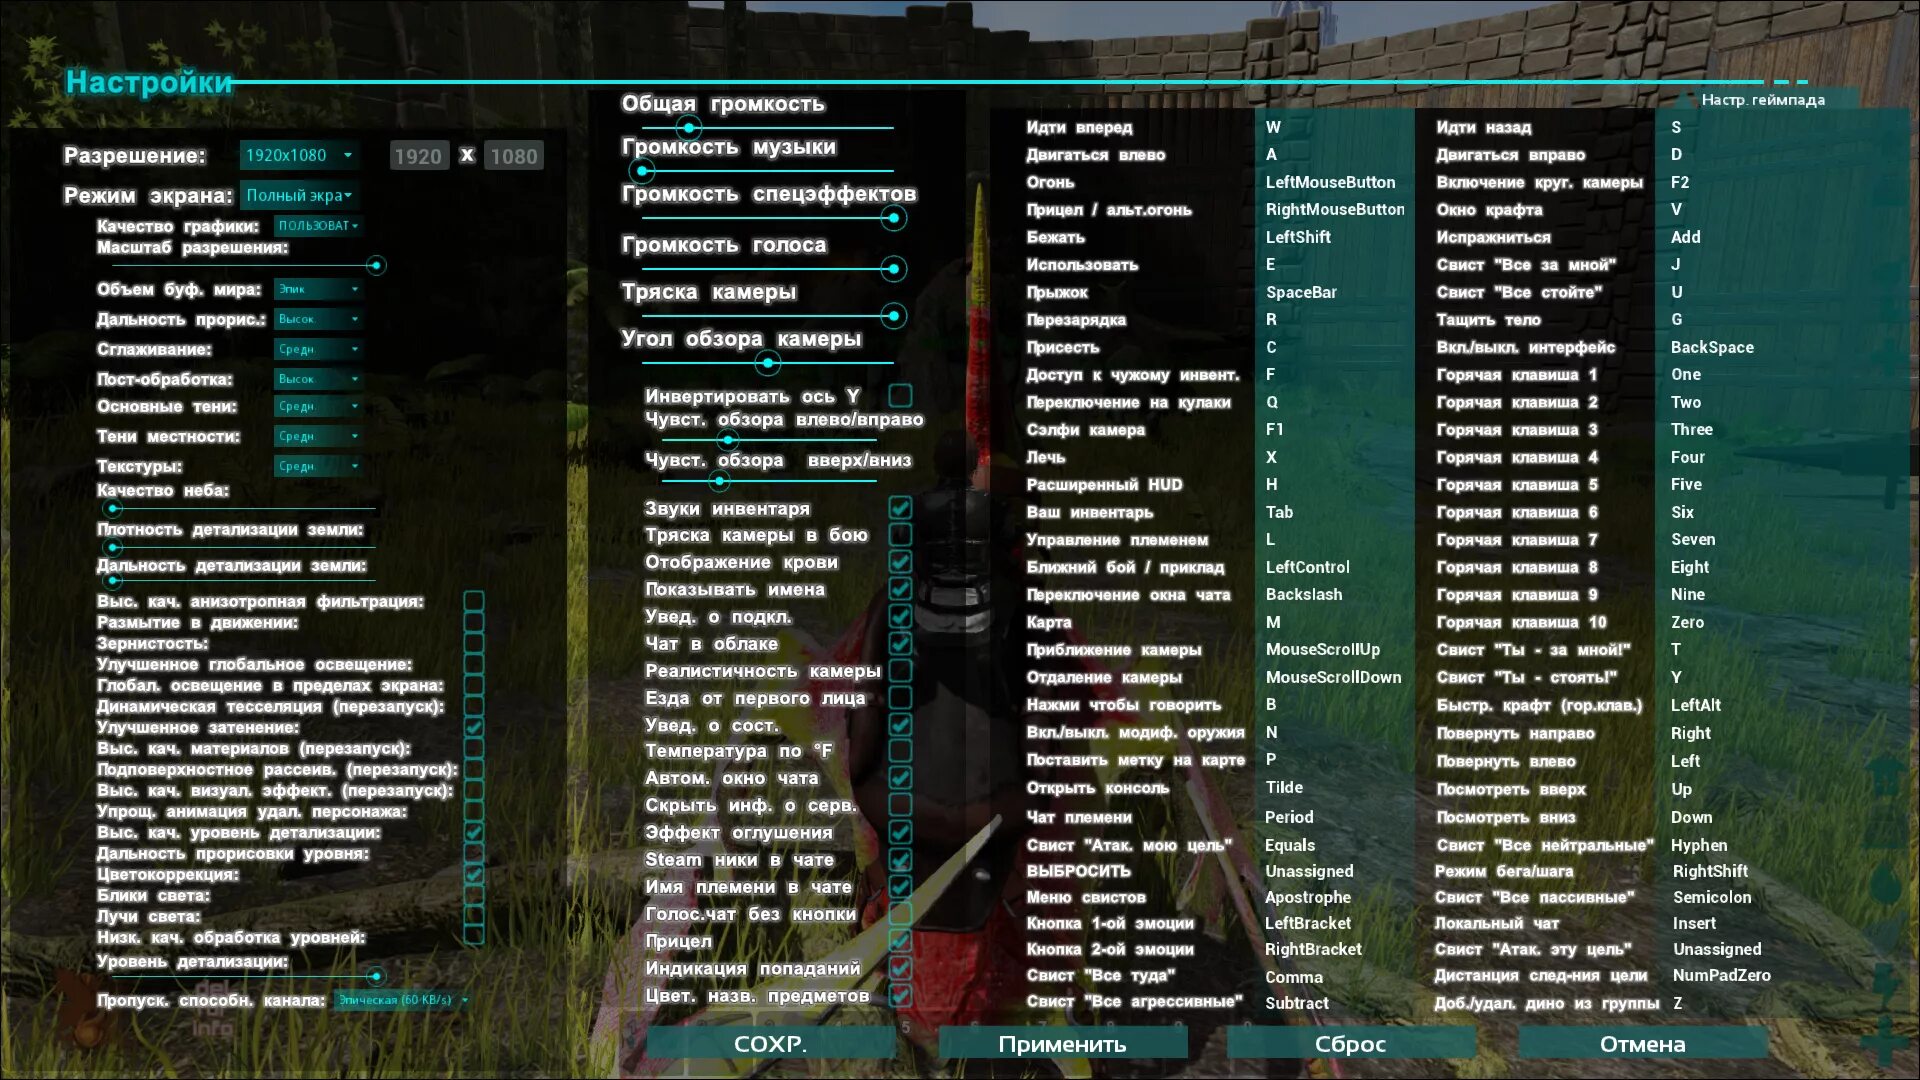Image resolution: width=1920 pixels, height=1080 pixels.
Task: Open the textures (Текстуры) dropdown
Action: tap(318, 466)
